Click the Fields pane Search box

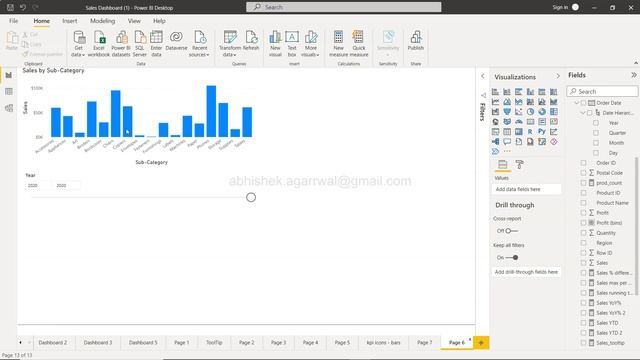[x=602, y=91]
